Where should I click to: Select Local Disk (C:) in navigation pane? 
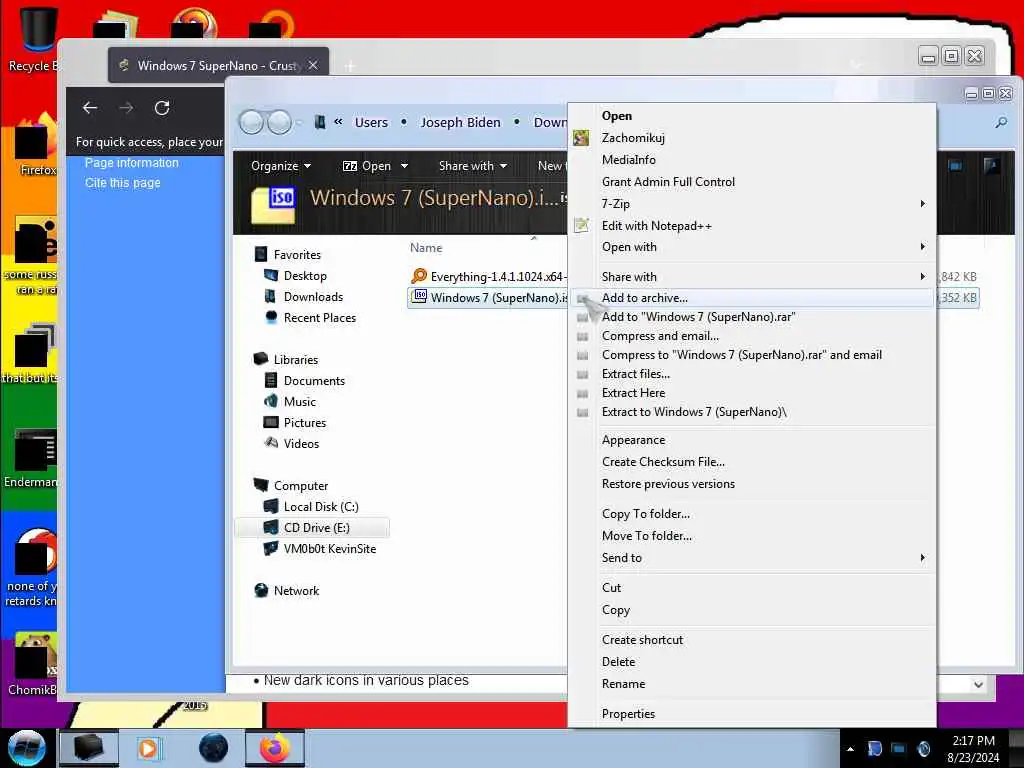320,507
